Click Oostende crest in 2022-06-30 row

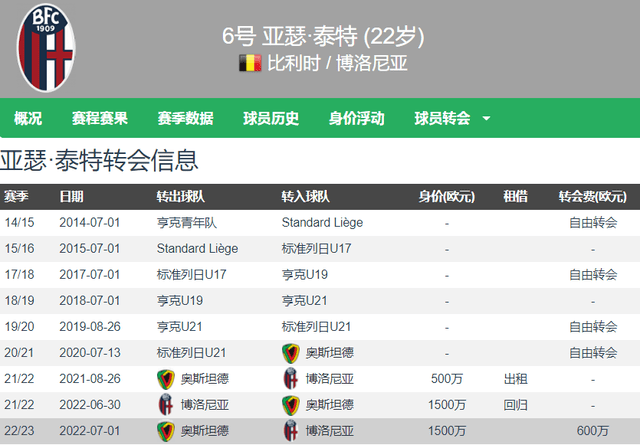click(x=291, y=405)
